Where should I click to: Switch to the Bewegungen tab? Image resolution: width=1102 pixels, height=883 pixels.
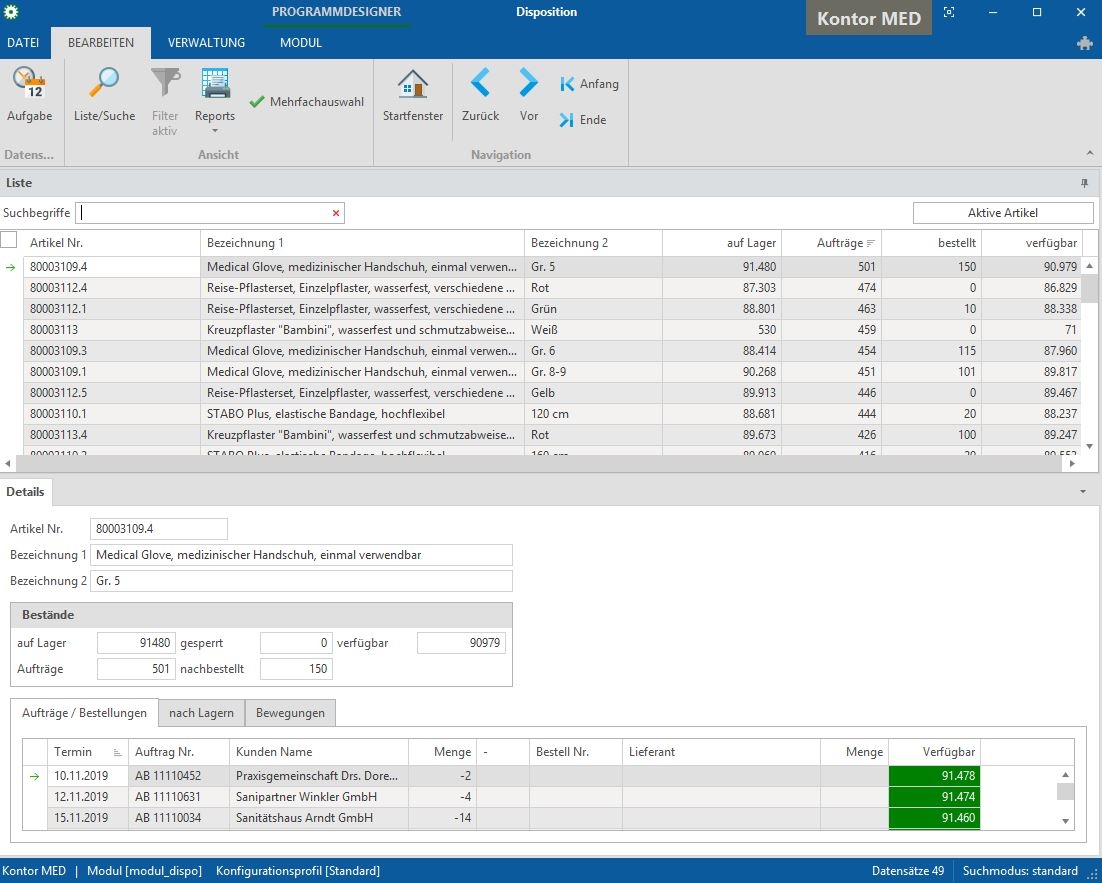click(x=290, y=713)
